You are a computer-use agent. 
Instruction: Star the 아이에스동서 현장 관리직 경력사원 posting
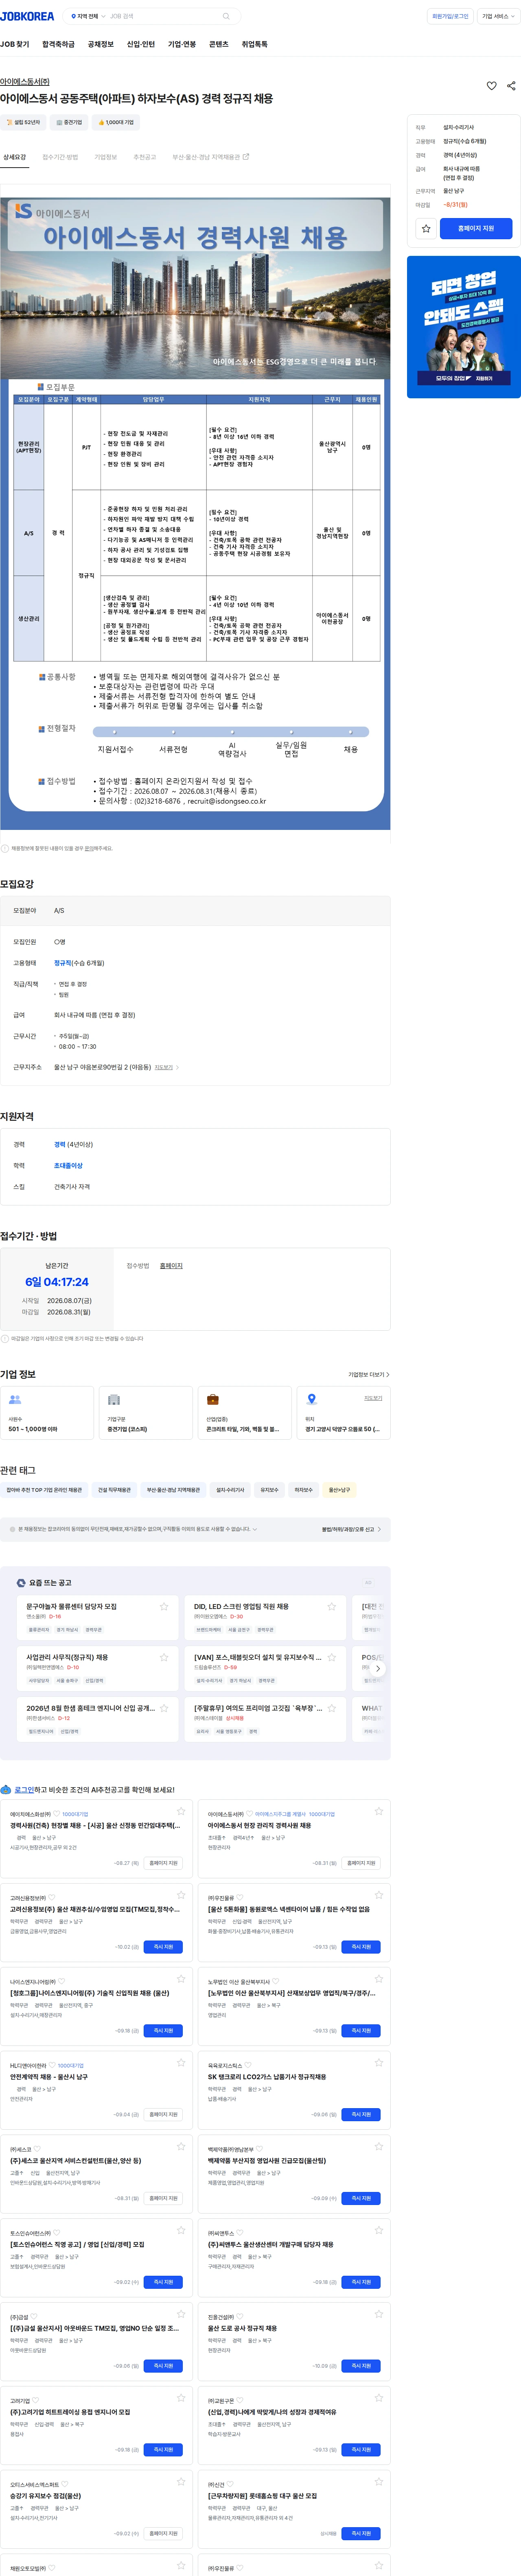click(x=379, y=1811)
